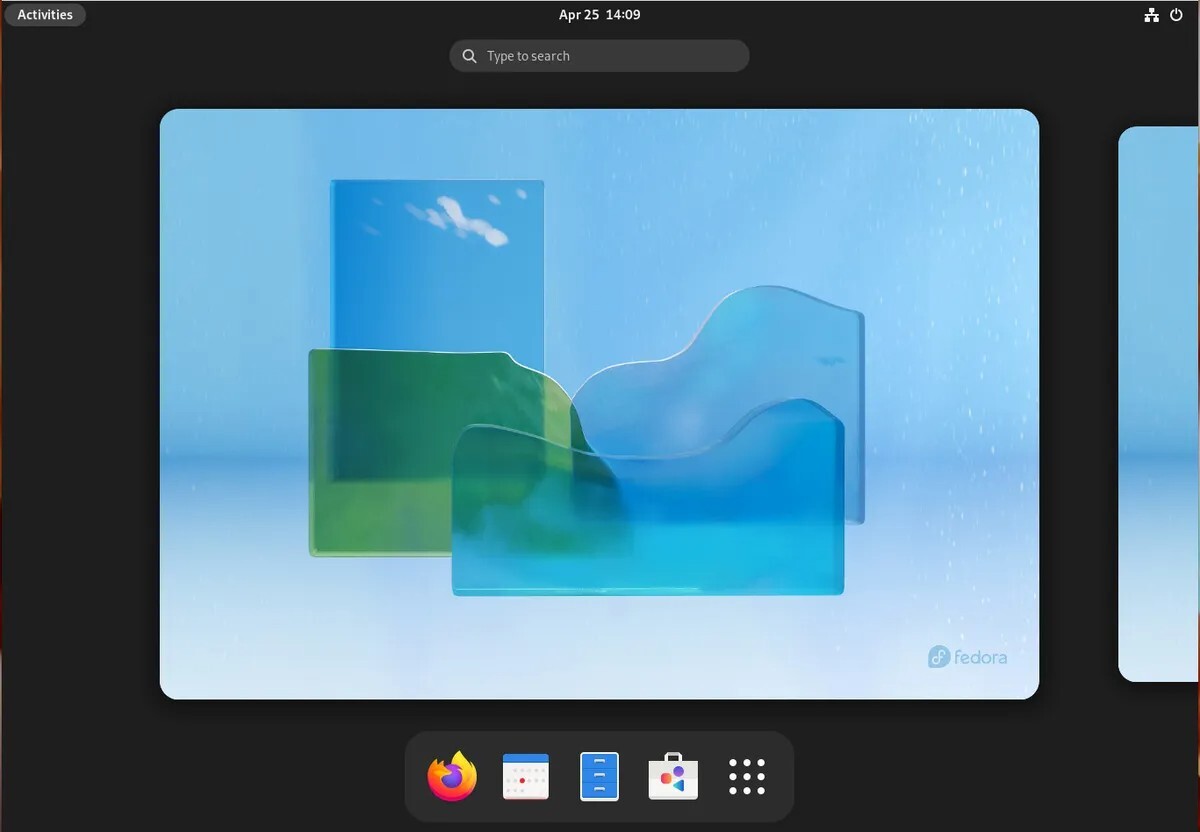
Task: Click the fedora logo on the wallpaper
Action: 967,657
